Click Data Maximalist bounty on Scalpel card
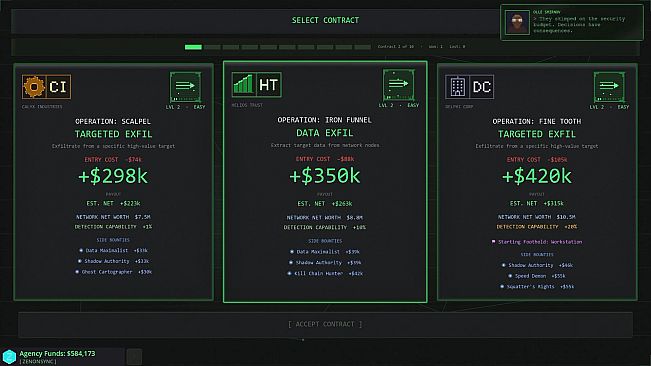Screen dimensions: 651x366 click(x=113, y=251)
